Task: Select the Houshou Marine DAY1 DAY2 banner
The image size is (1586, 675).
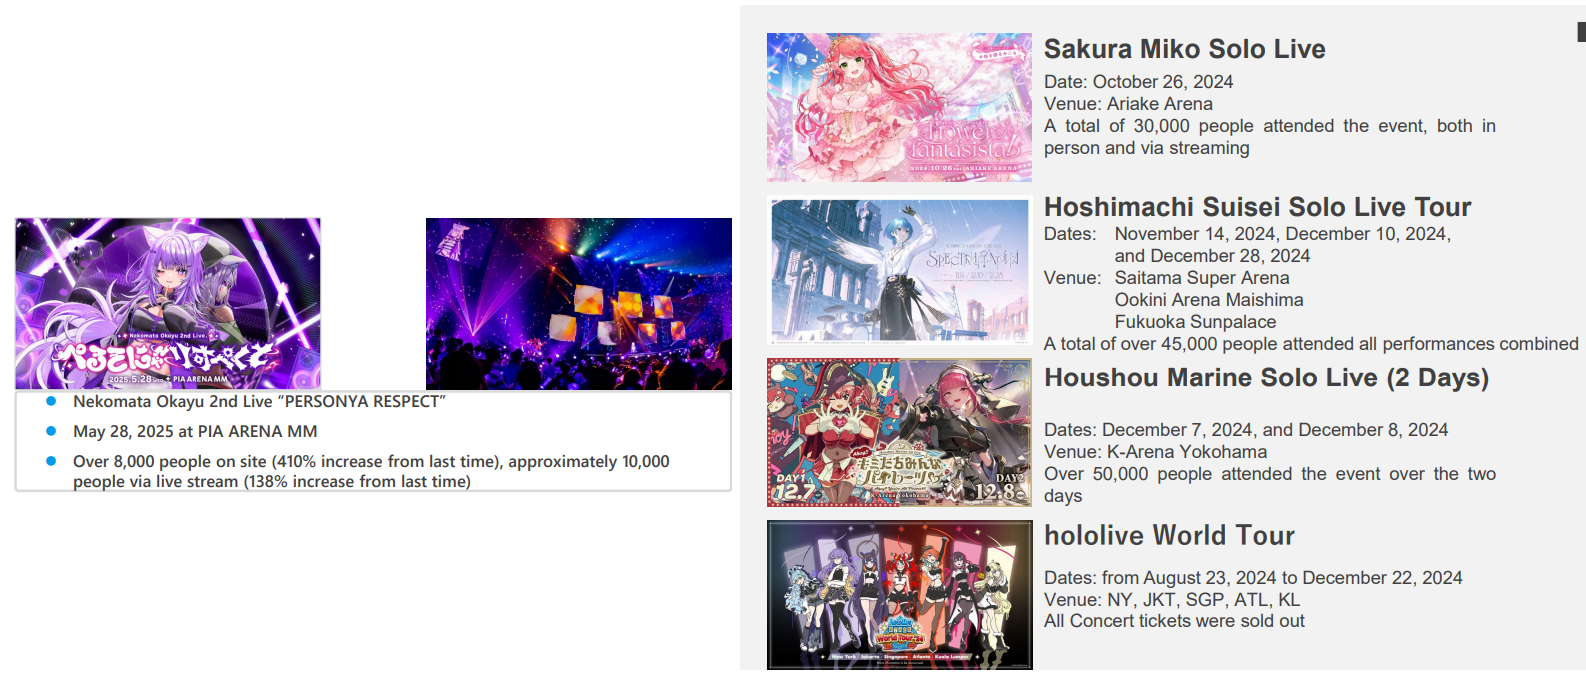Action: tap(899, 432)
